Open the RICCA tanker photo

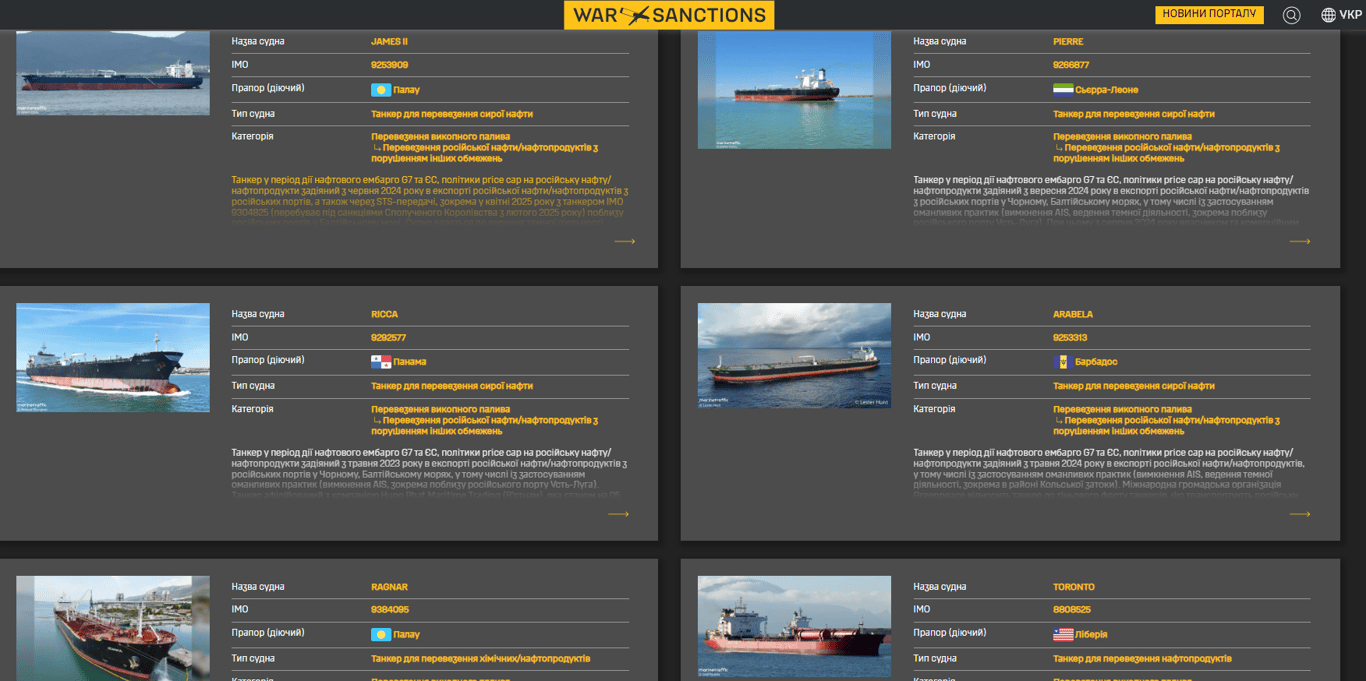tap(113, 357)
